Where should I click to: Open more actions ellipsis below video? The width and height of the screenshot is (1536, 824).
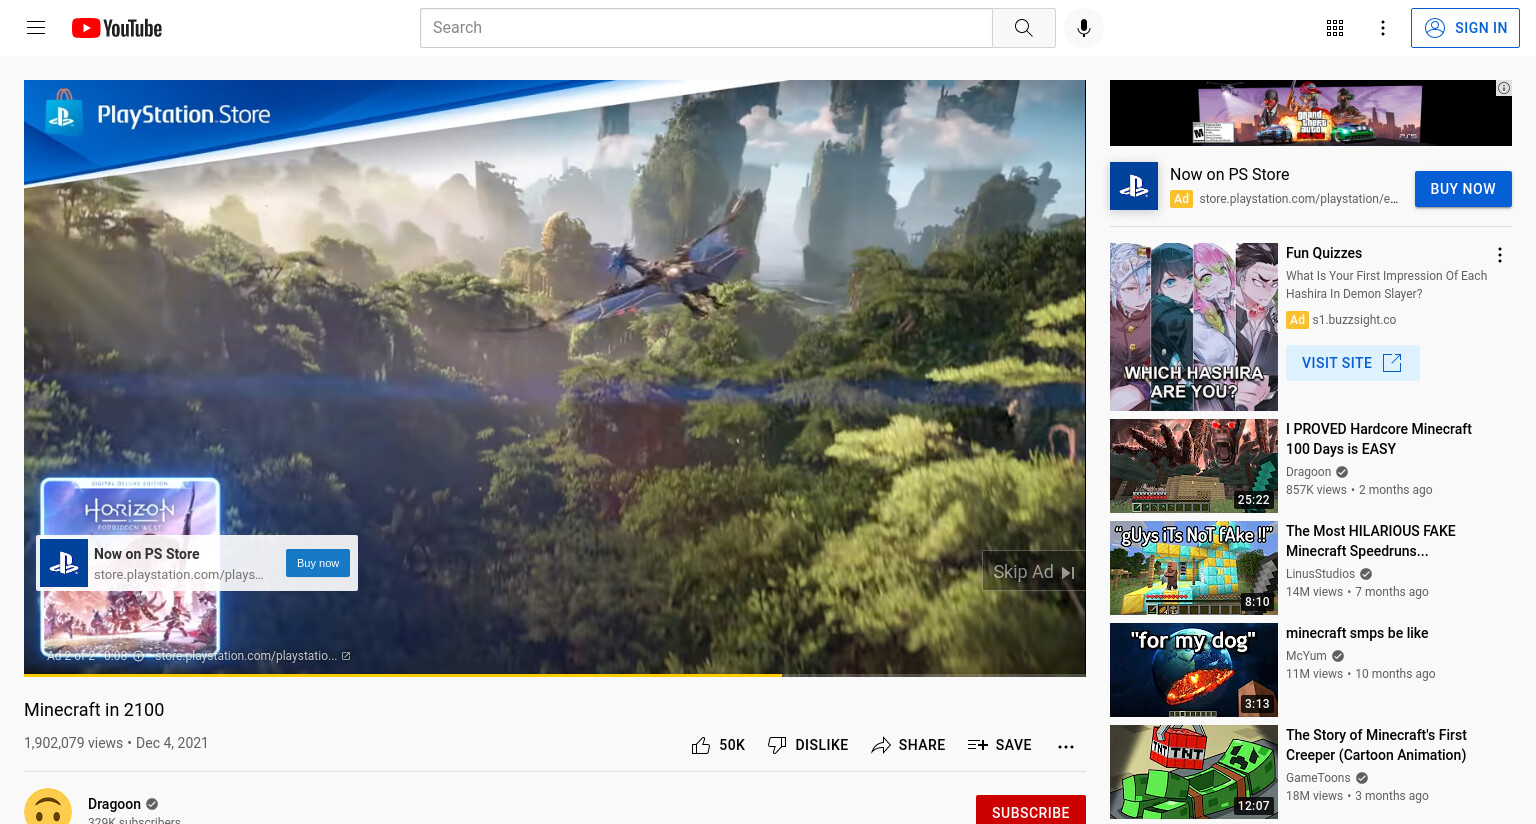click(1066, 746)
